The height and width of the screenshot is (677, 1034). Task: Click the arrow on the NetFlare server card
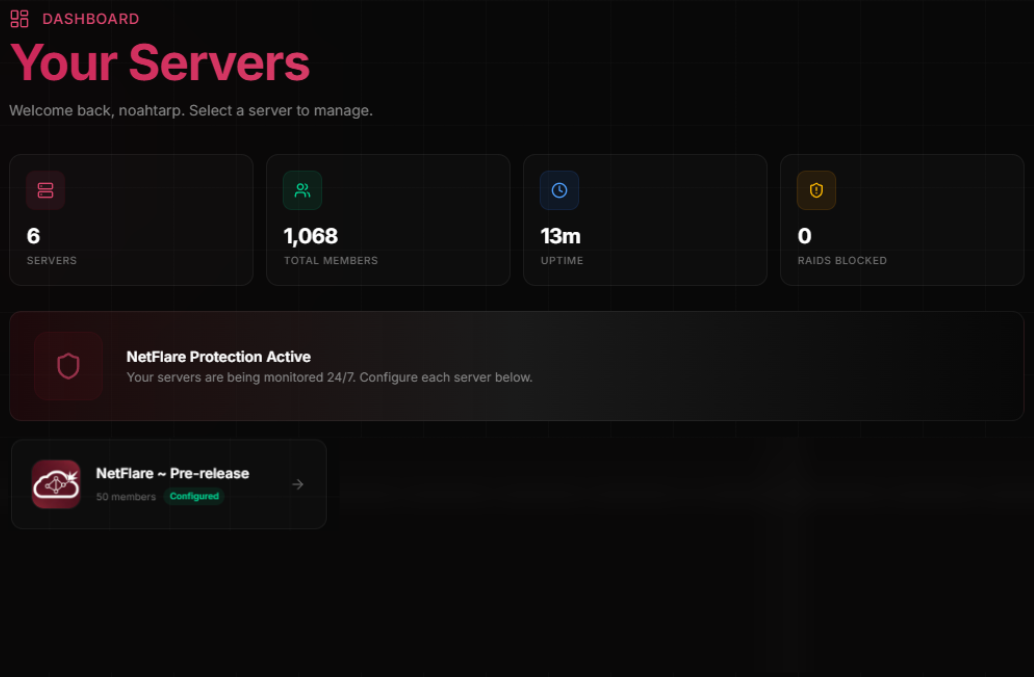[297, 484]
